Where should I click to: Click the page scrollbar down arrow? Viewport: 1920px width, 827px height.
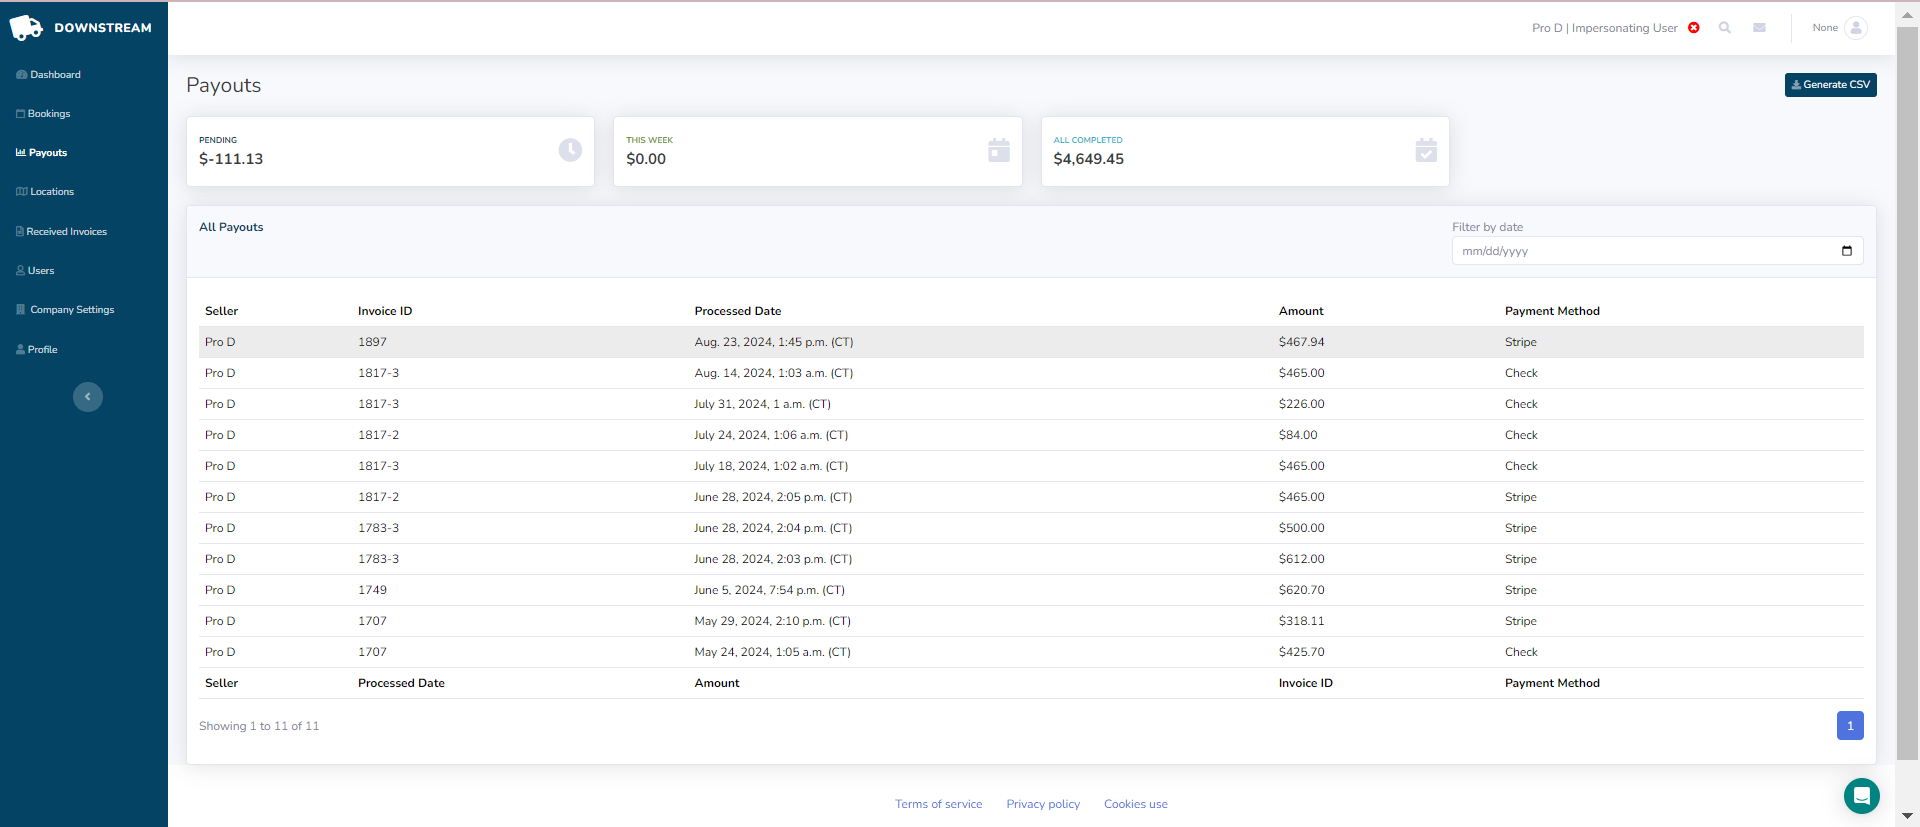click(x=1907, y=816)
